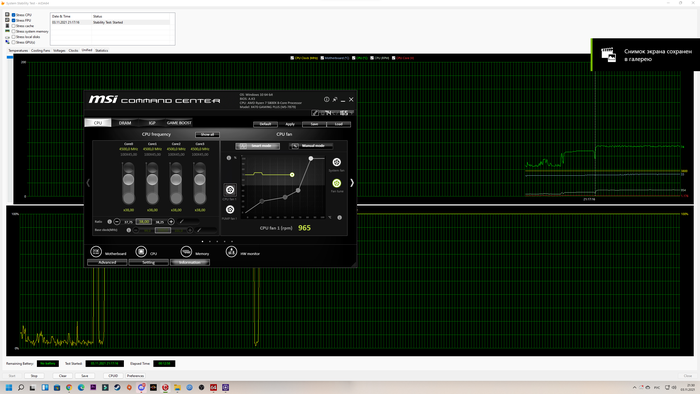Screen dimensions: 700x394
Task: Increase the CPU ratio with plus button
Action: point(171,221)
